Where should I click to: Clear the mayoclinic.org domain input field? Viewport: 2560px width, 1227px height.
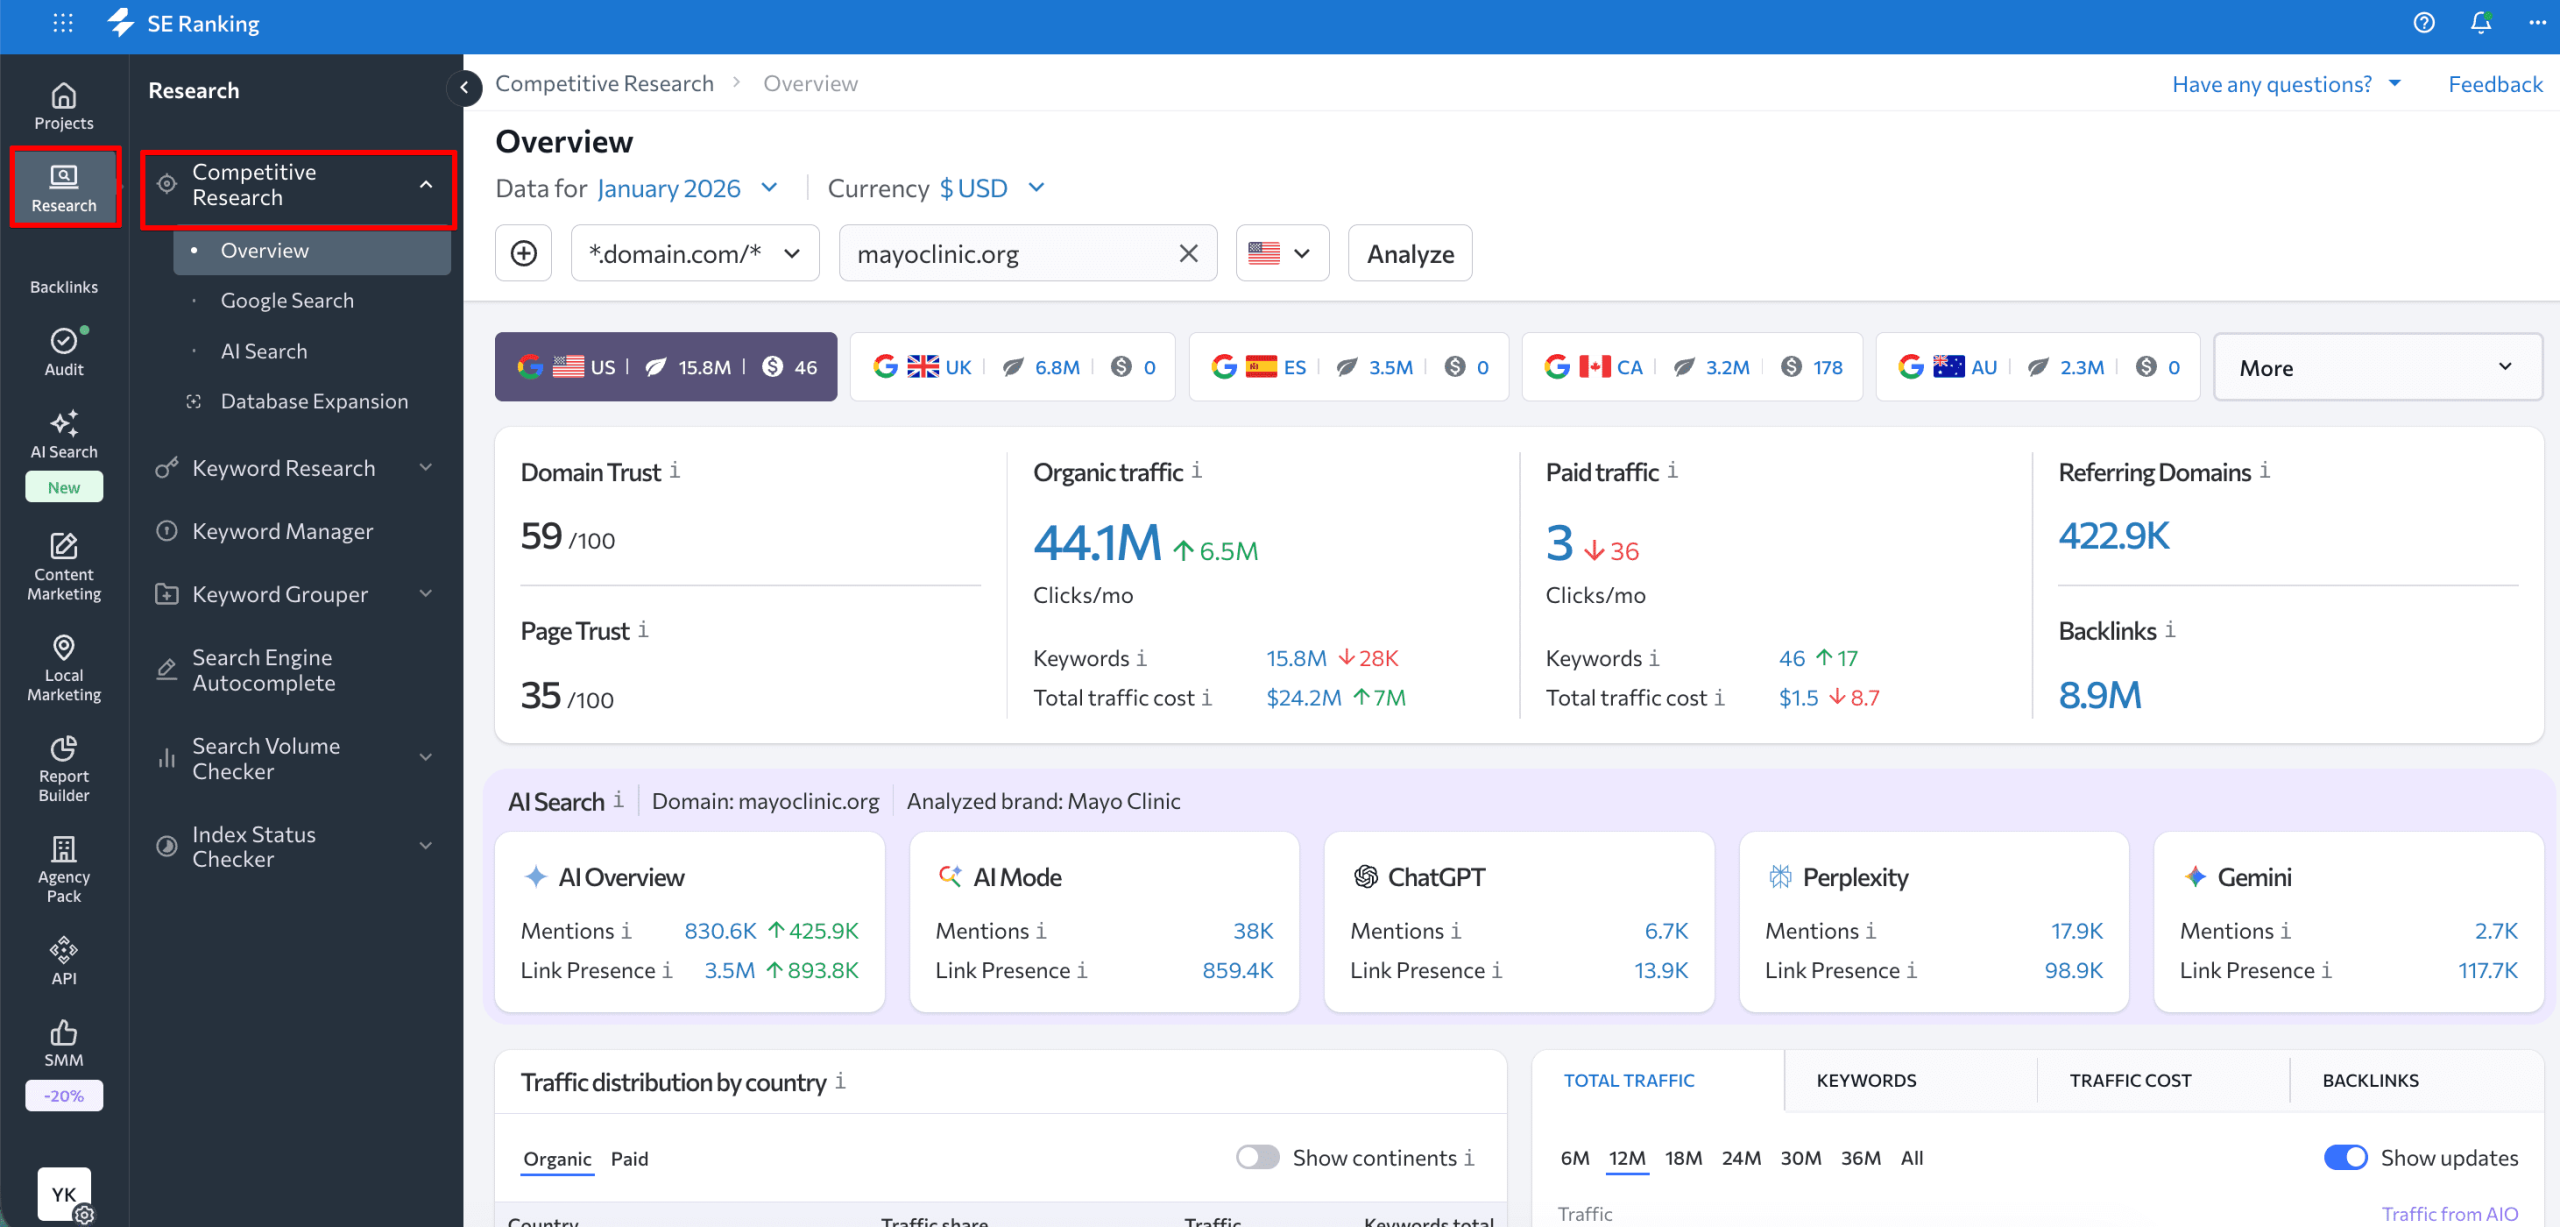pyautogui.click(x=1188, y=253)
